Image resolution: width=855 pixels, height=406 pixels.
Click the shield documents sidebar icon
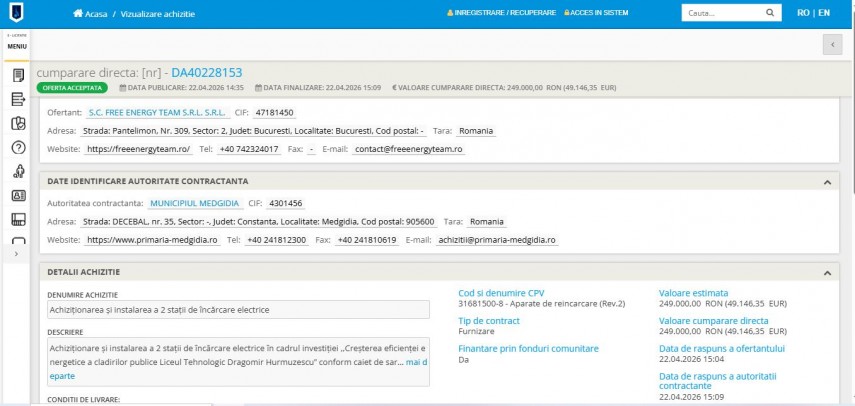click(17, 123)
